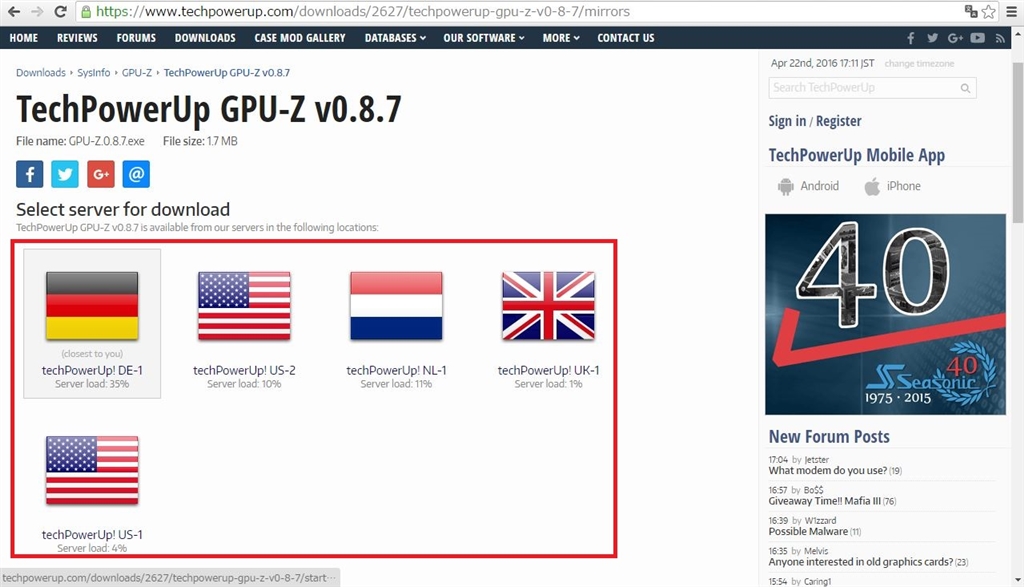
Task: Share on Twitter using the bird button
Action: 65,174
